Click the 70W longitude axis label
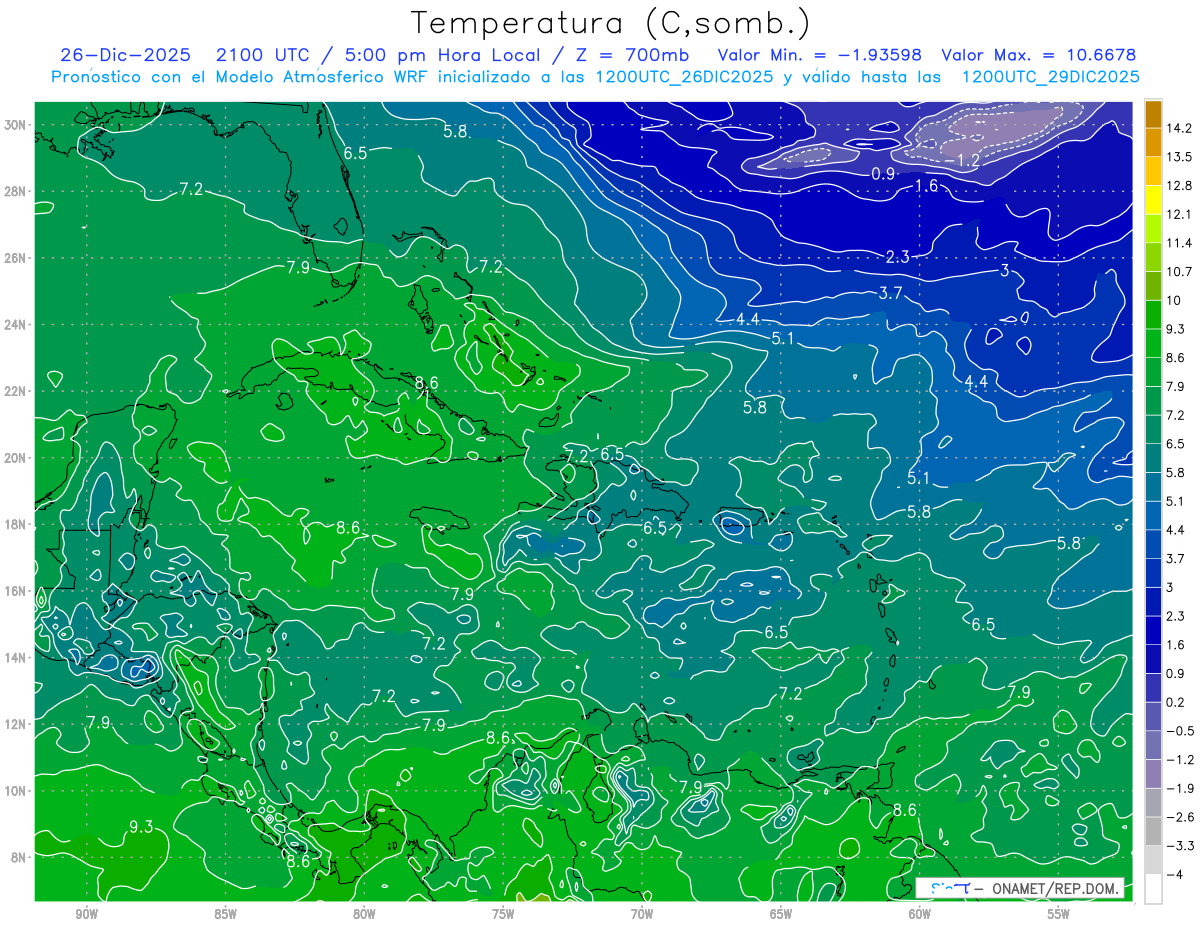1200x927 pixels. point(642,913)
